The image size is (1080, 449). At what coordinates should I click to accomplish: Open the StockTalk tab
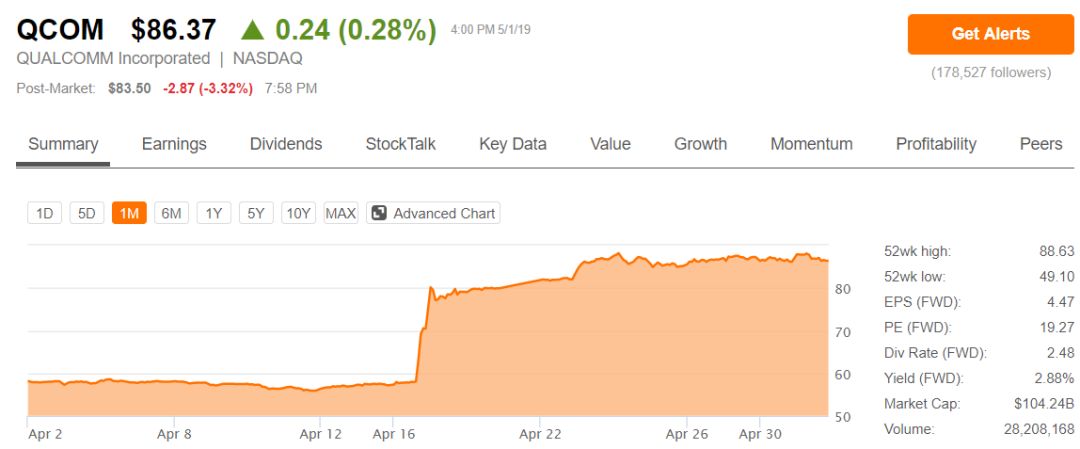point(401,144)
